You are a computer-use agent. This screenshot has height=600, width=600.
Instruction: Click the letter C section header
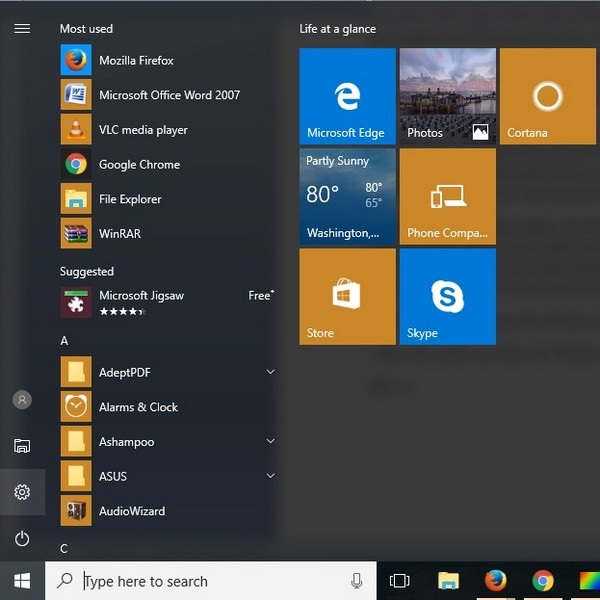tap(64, 548)
